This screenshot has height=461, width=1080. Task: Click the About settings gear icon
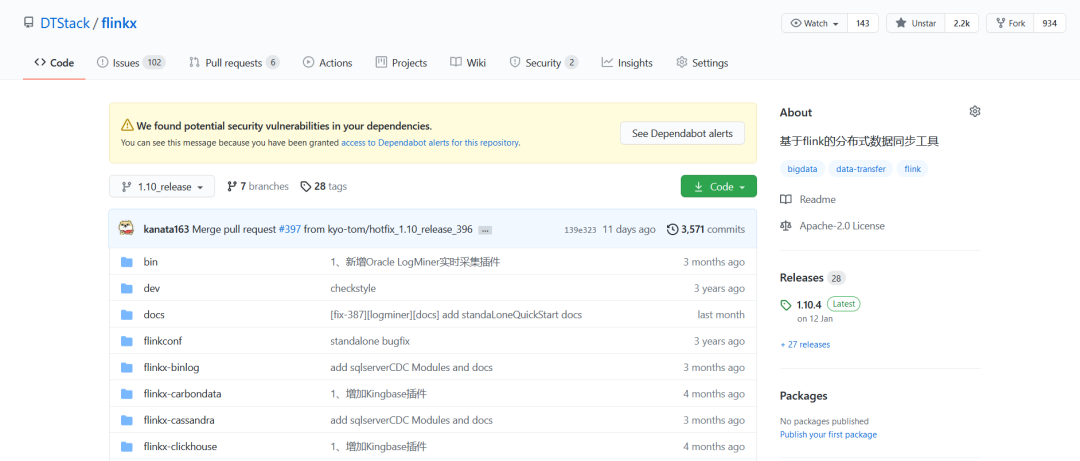pos(975,112)
